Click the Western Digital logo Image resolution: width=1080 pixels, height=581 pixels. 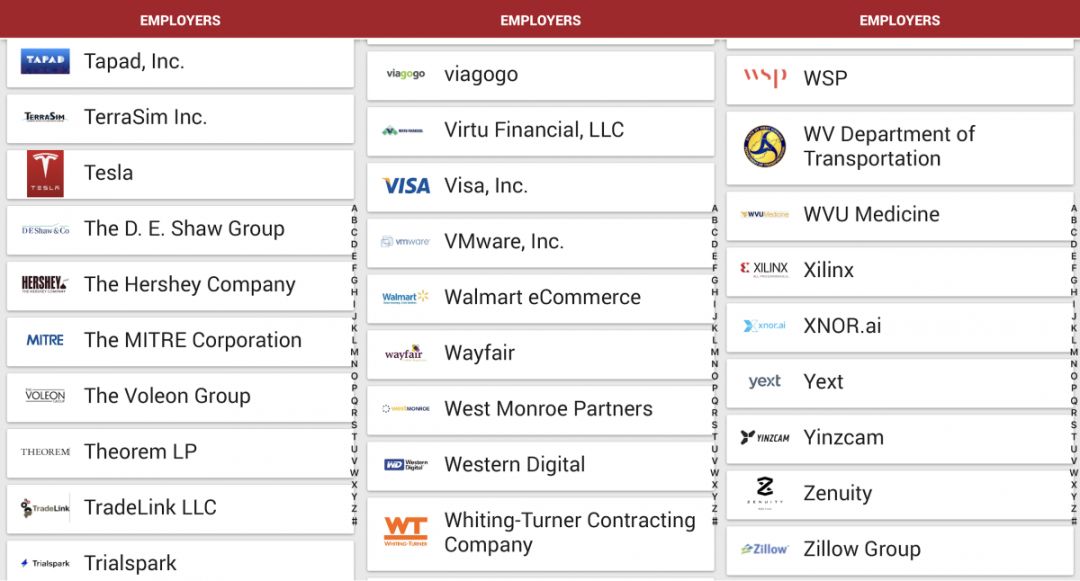click(x=406, y=464)
